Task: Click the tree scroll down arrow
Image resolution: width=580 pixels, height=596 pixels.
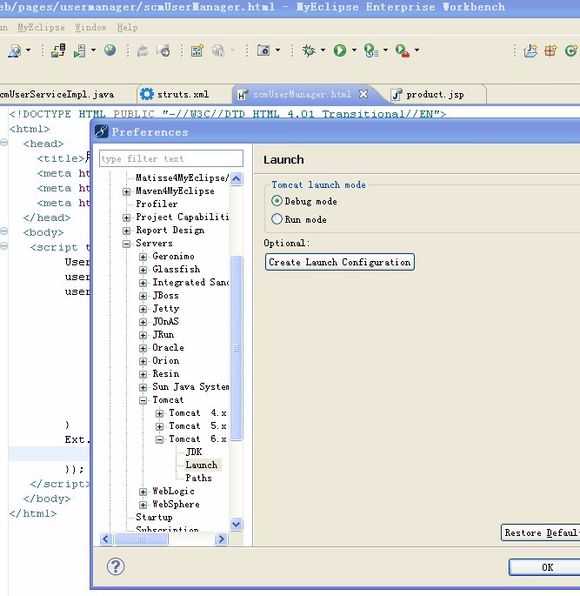Action: tap(236, 524)
